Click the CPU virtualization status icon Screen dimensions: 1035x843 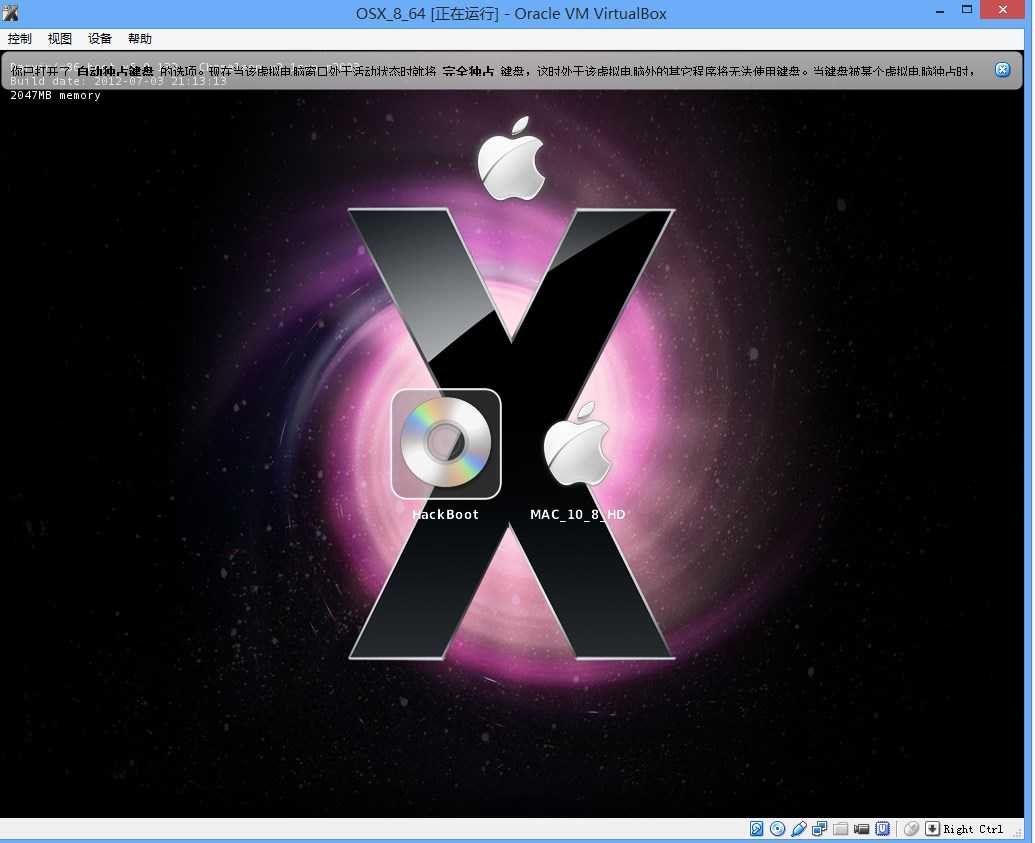883,829
